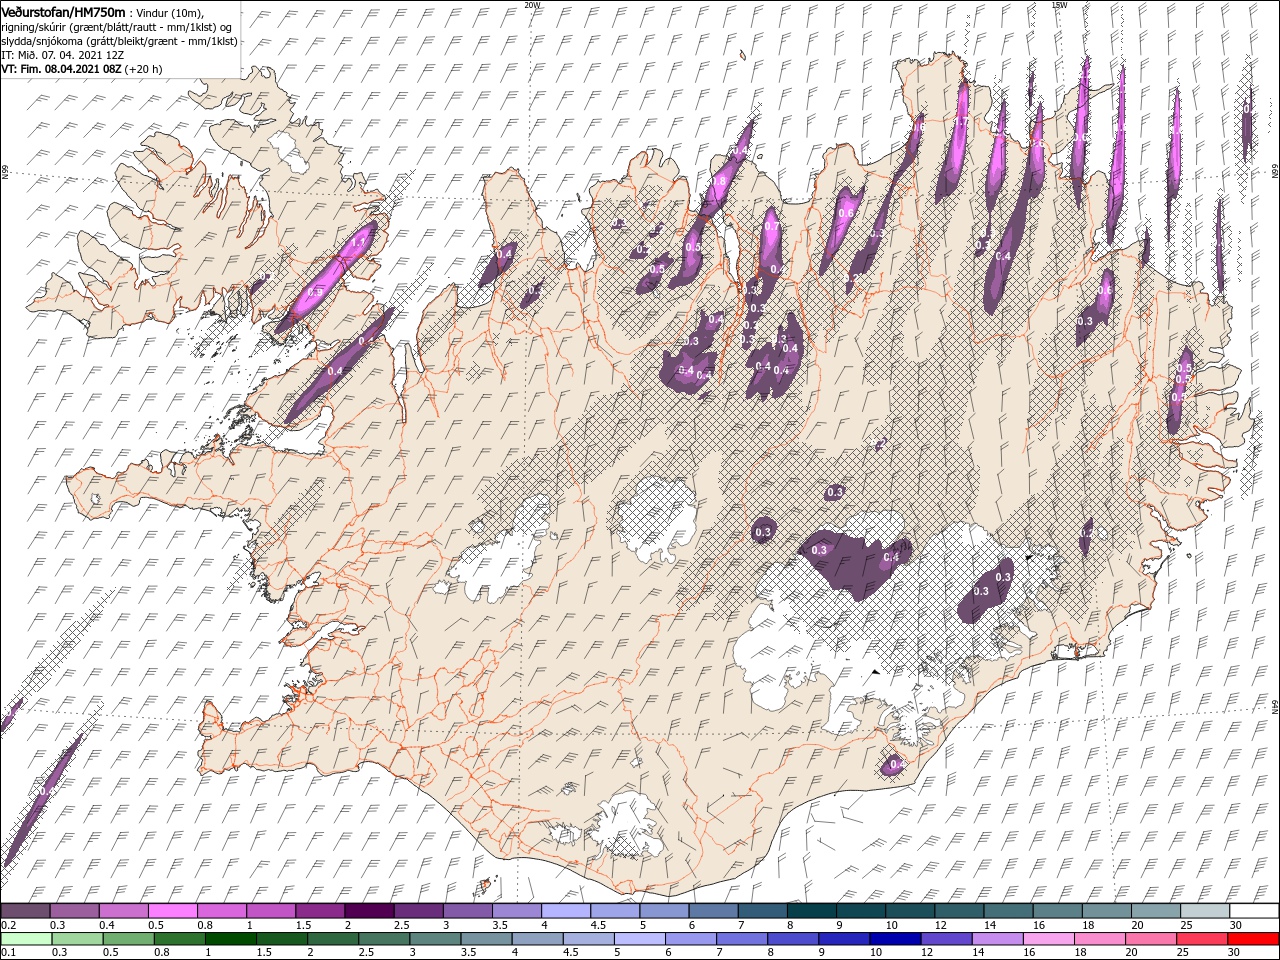Screen dimensions: 1280x960
Task: Click the 3.5–4 grey-blue swatch in the bottom legend row
Action: [x=486, y=939]
